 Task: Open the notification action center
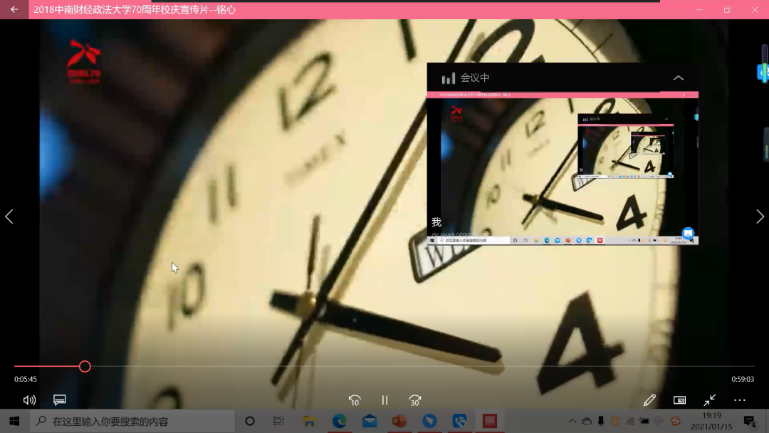coord(749,421)
